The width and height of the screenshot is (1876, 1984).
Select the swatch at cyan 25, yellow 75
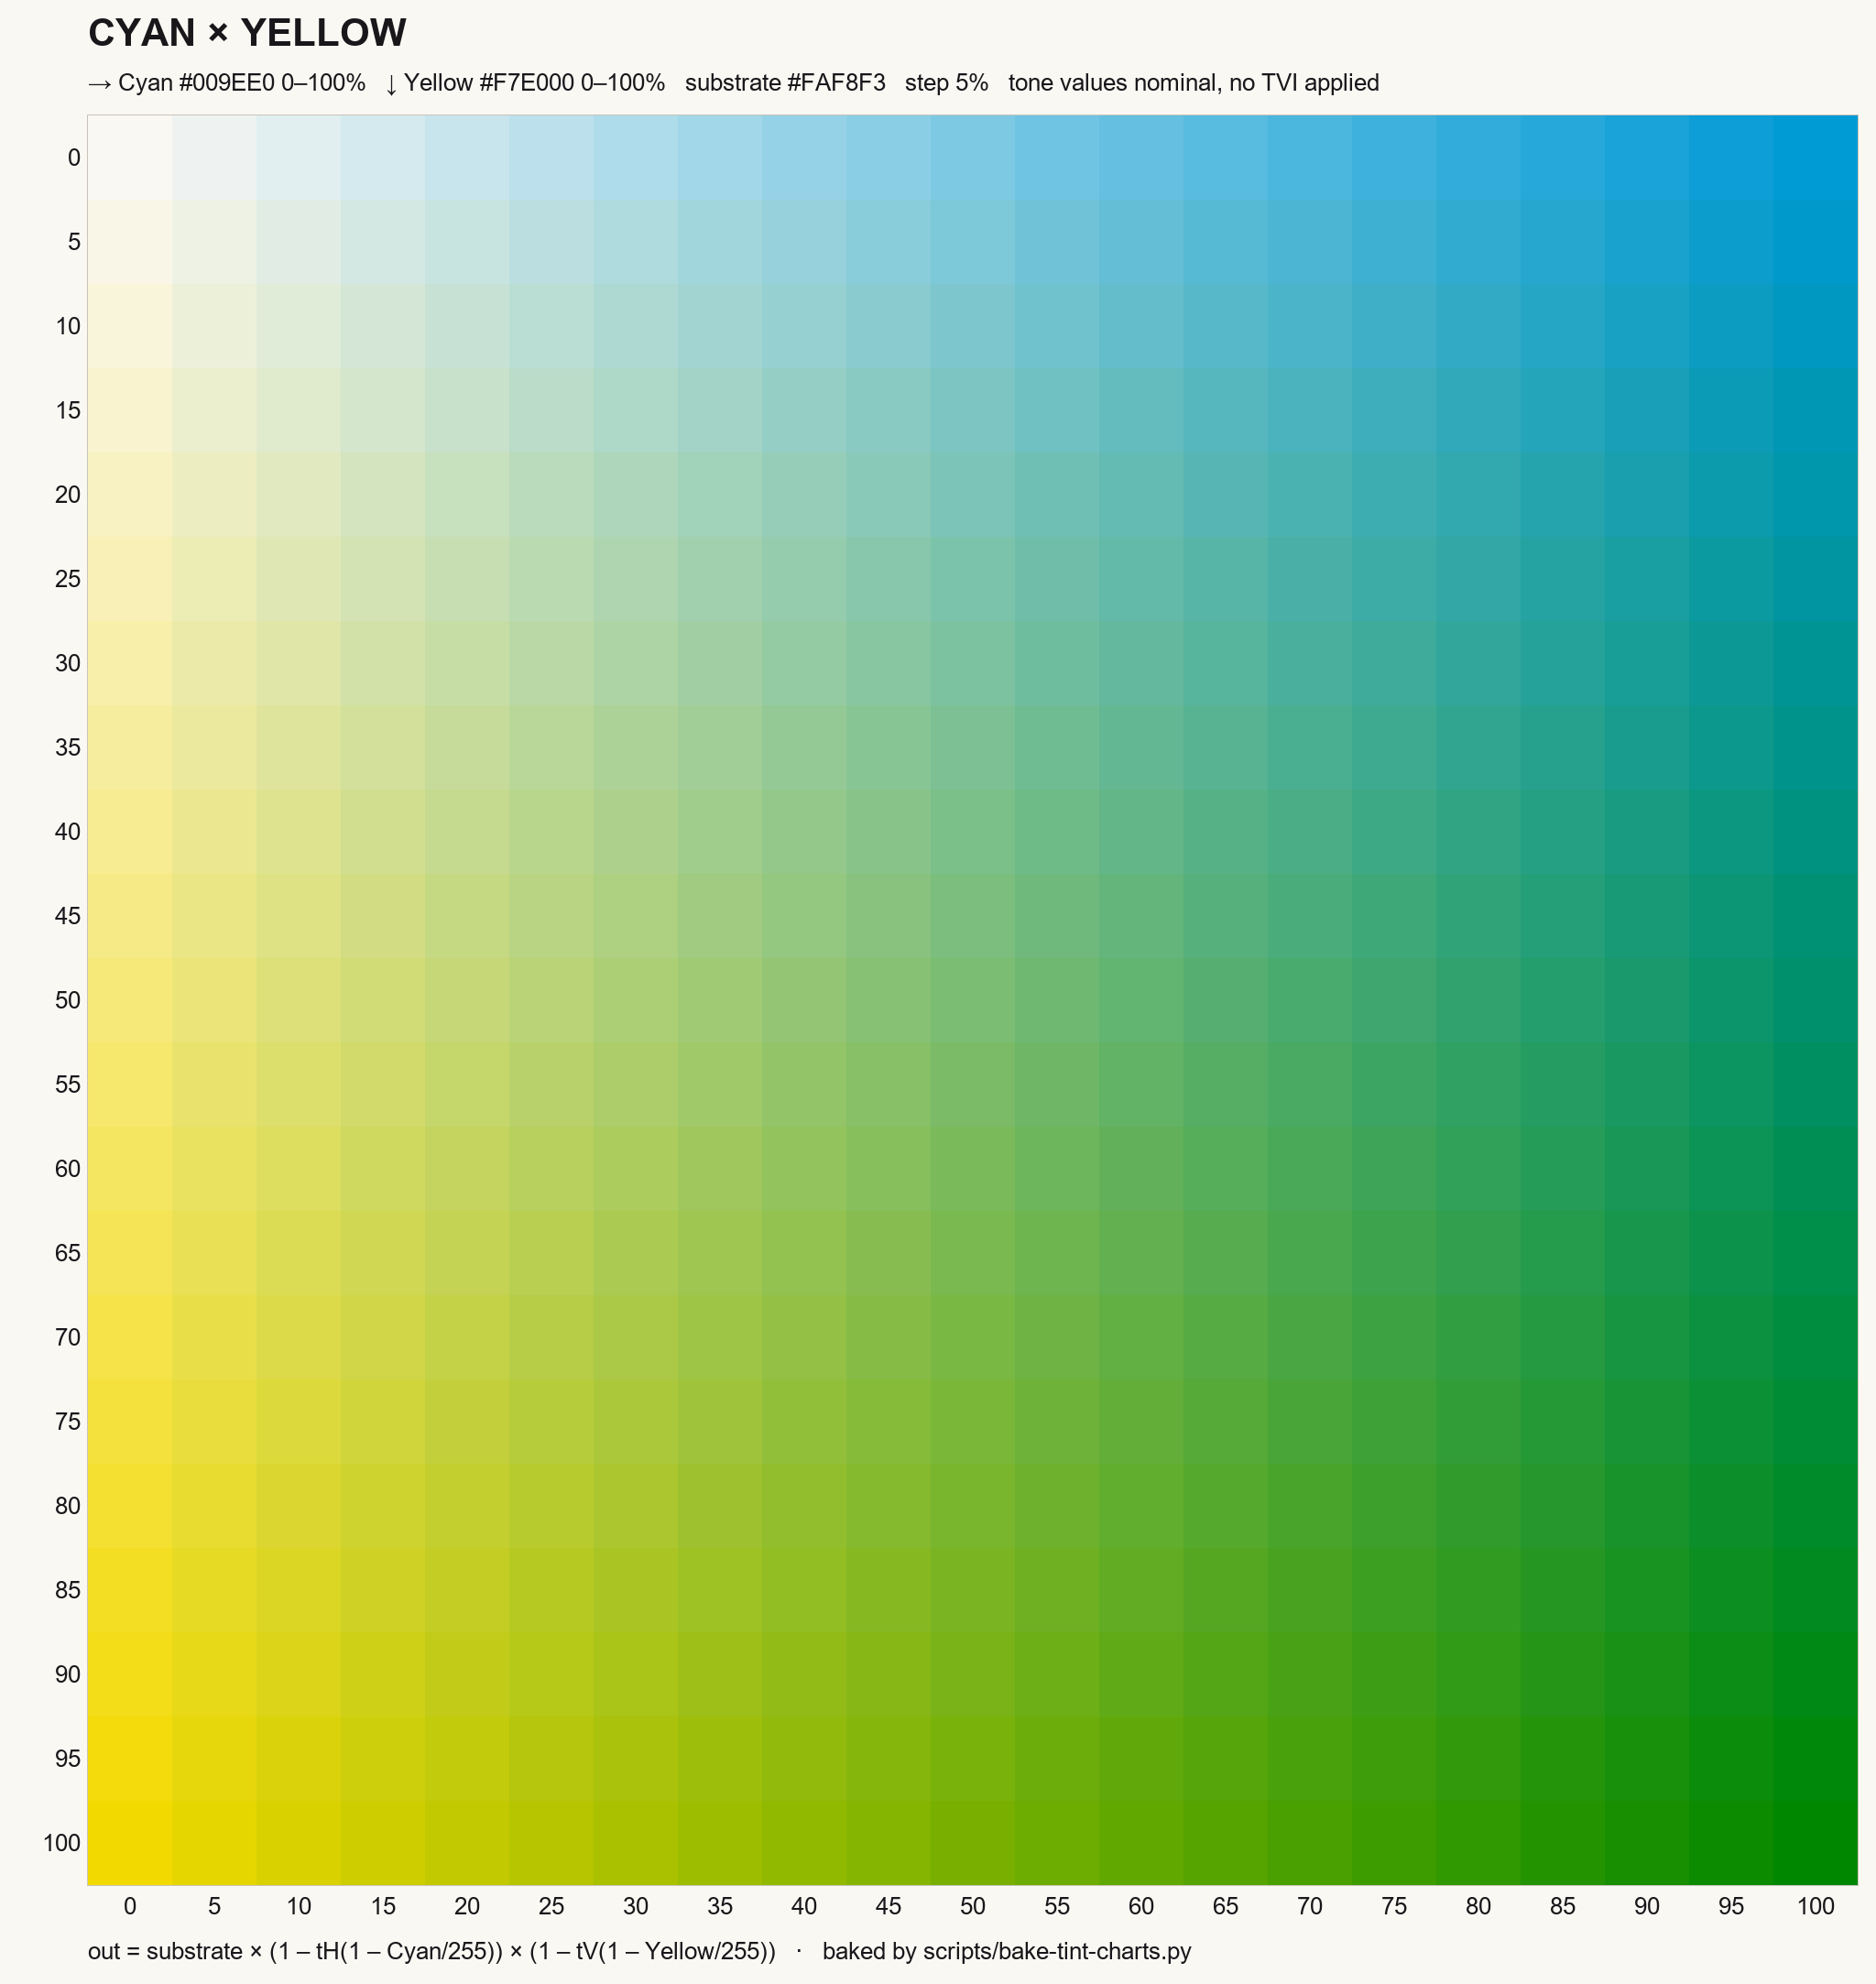tap(551, 1422)
